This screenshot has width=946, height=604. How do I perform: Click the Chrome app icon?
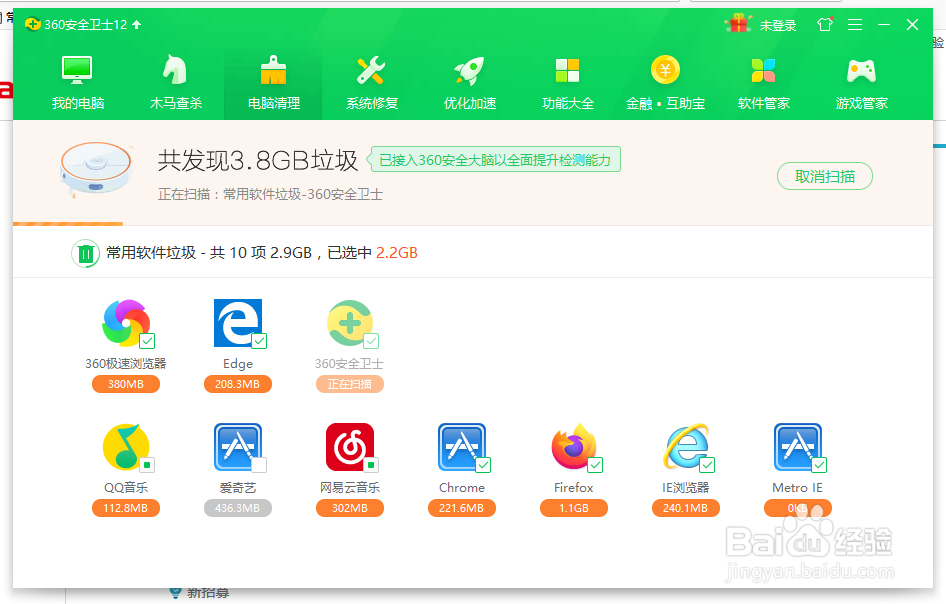[462, 447]
